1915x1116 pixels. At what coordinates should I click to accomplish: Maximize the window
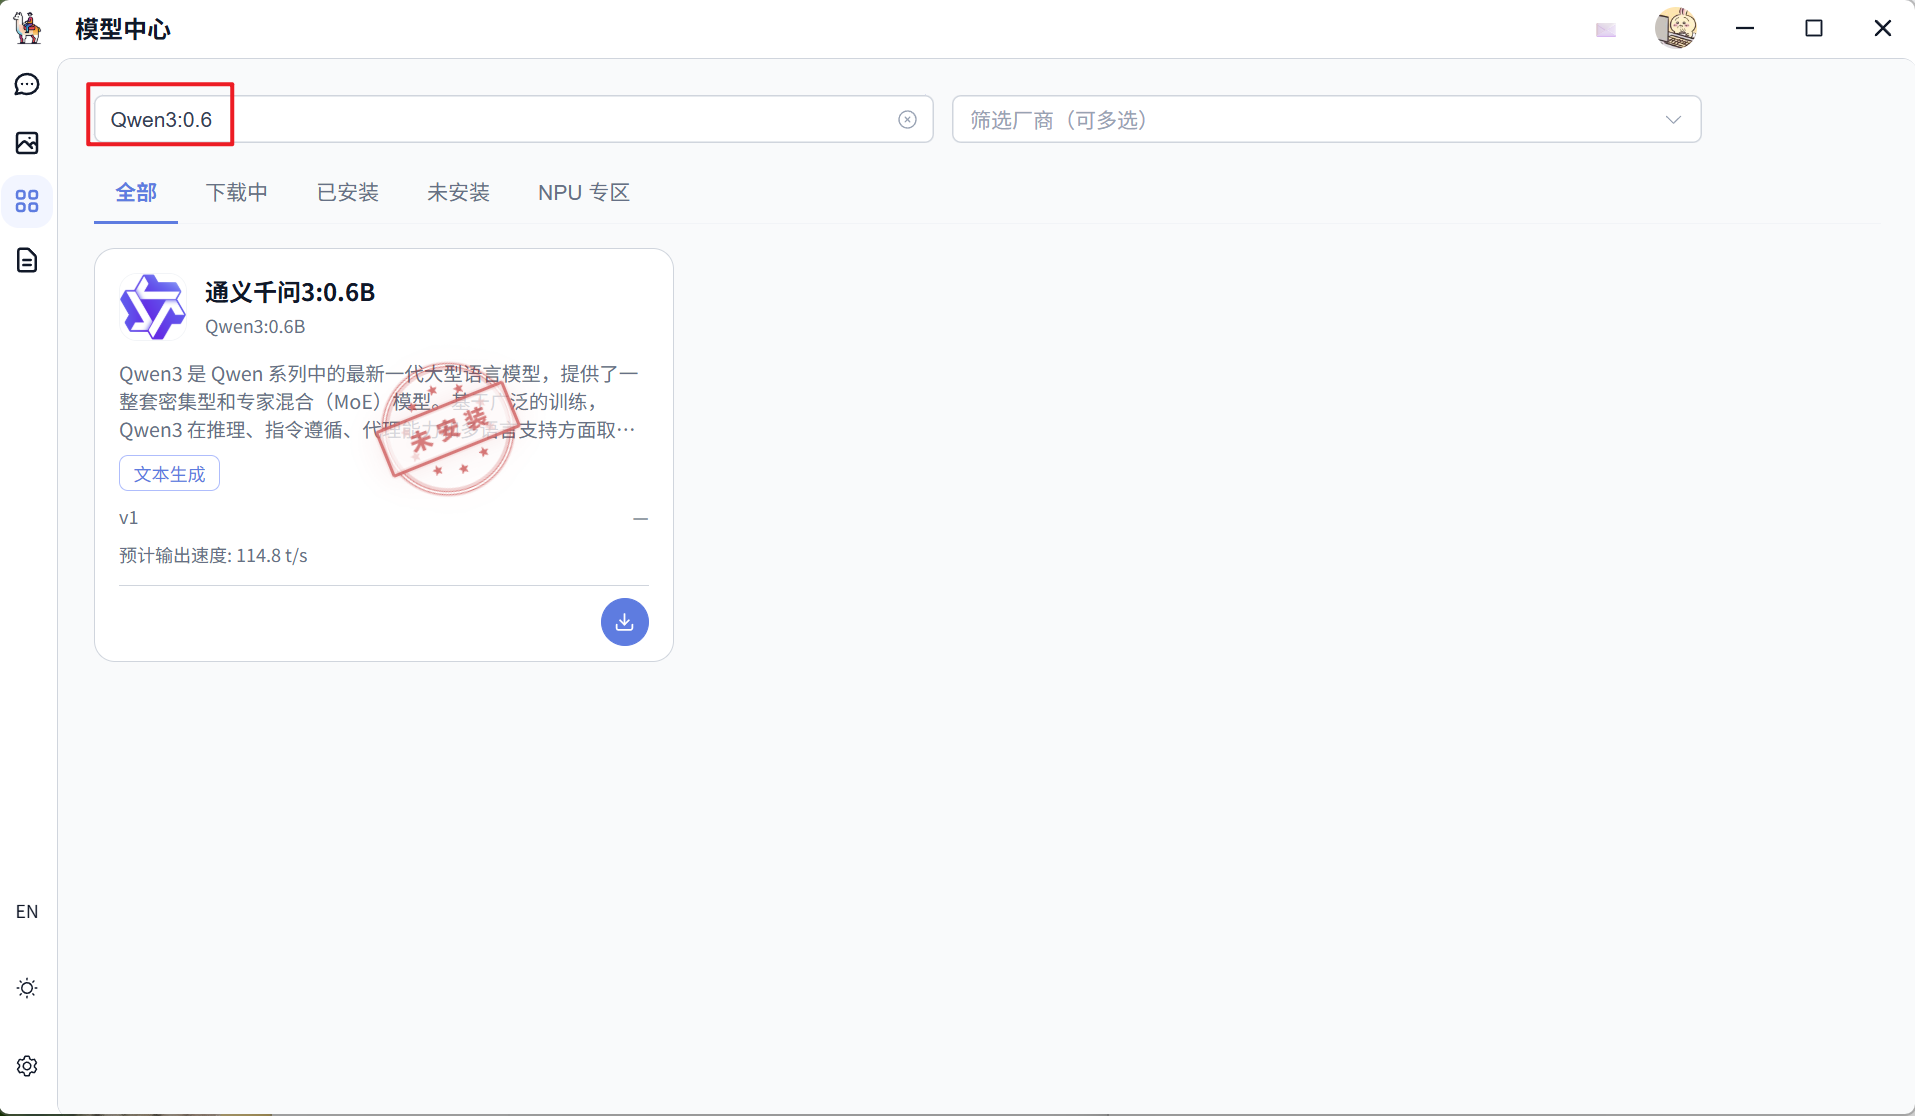pyautogui.click(x=1814, y=28)
